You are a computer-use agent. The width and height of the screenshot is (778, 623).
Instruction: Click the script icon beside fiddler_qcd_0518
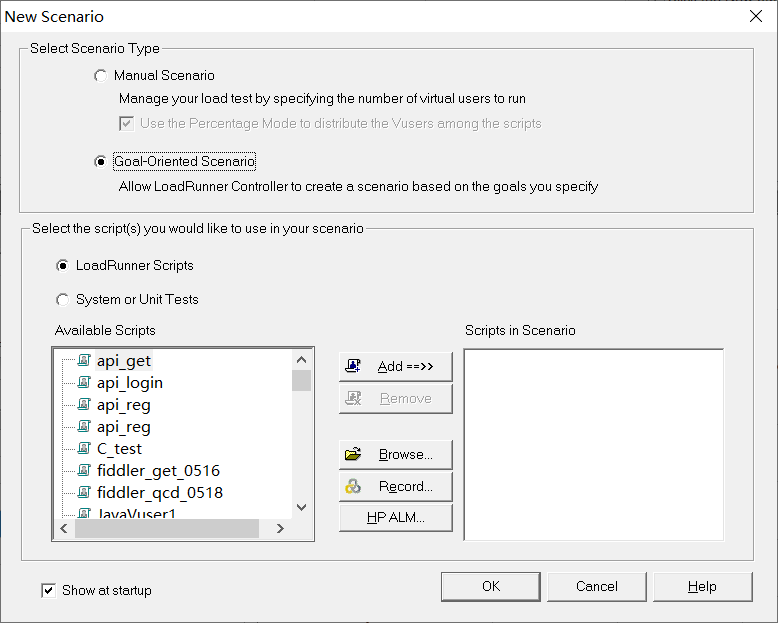(x=84, y=493)
